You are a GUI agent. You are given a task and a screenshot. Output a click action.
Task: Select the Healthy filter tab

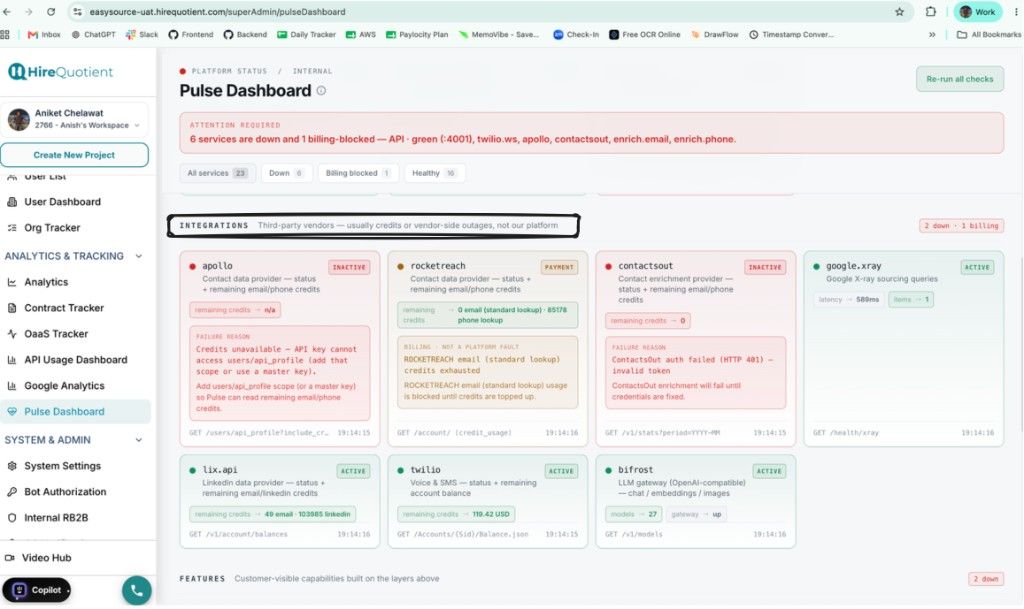(x=434, y=173)
